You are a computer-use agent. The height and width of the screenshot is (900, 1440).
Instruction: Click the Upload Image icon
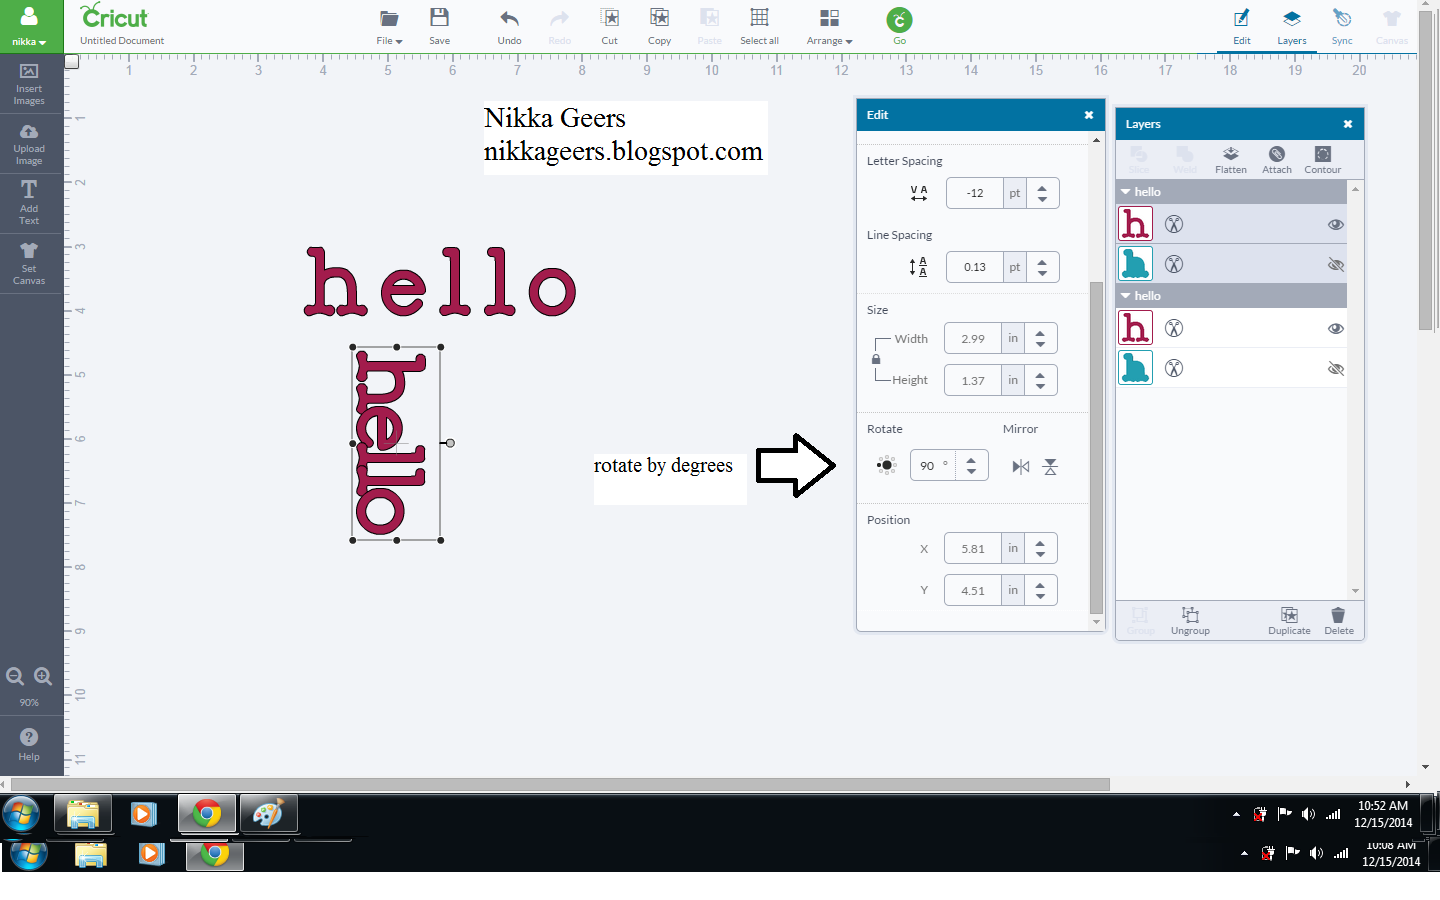pos(29,140)
